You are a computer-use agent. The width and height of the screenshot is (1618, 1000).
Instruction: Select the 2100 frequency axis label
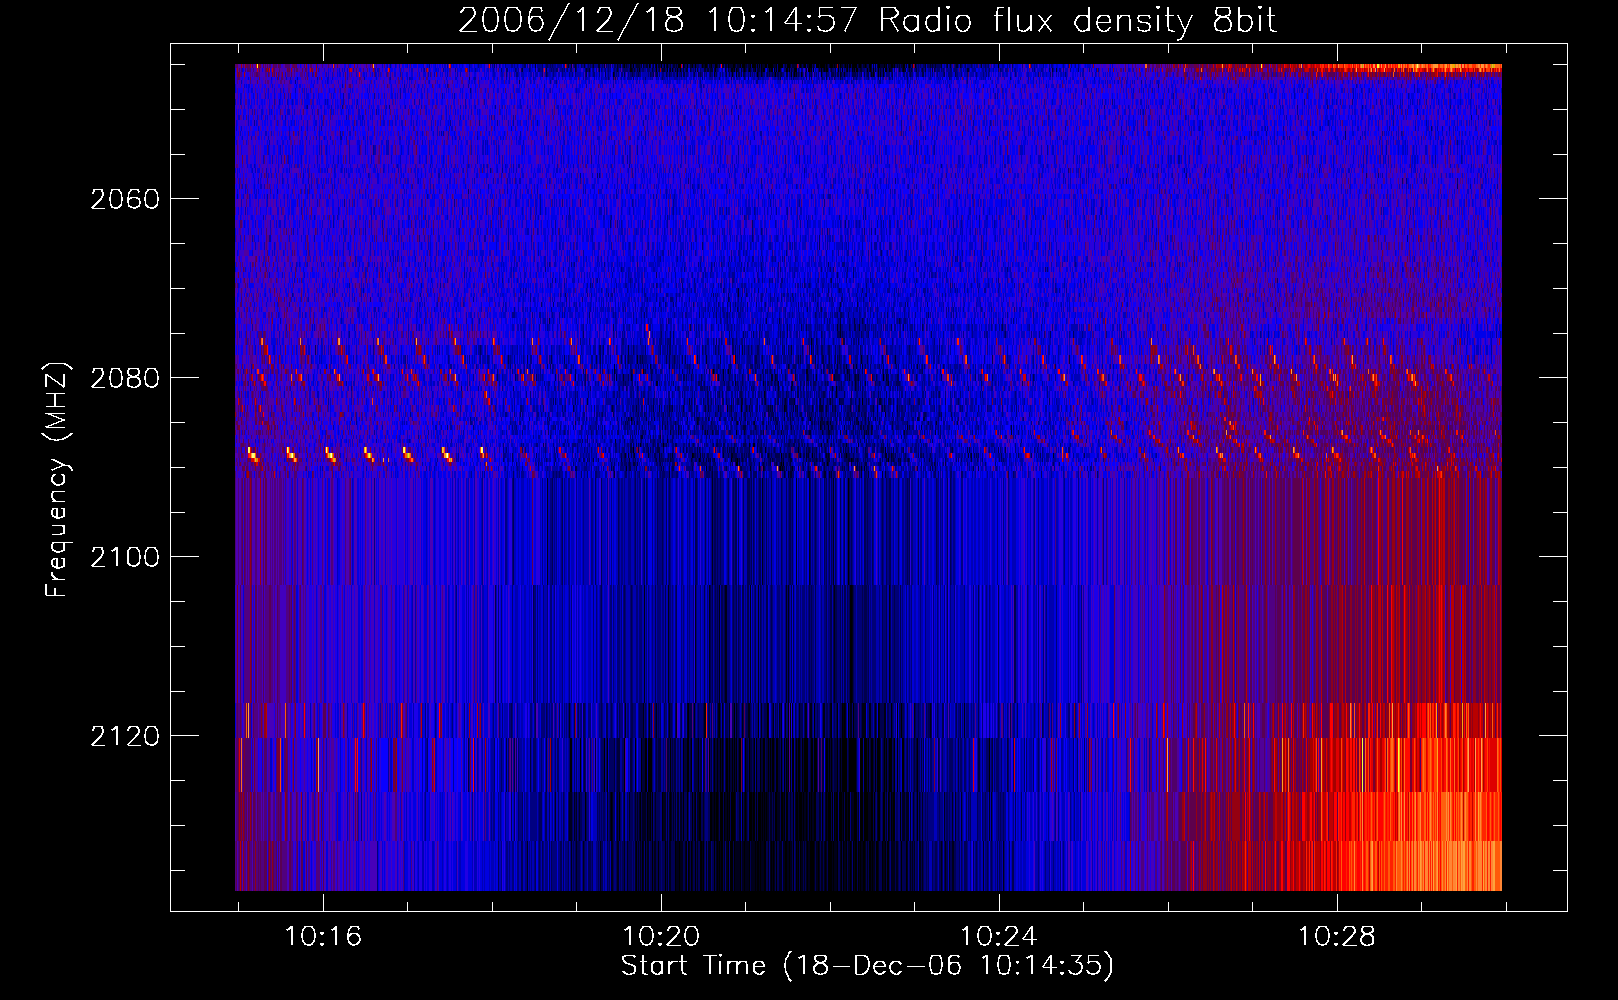(125, 557)
